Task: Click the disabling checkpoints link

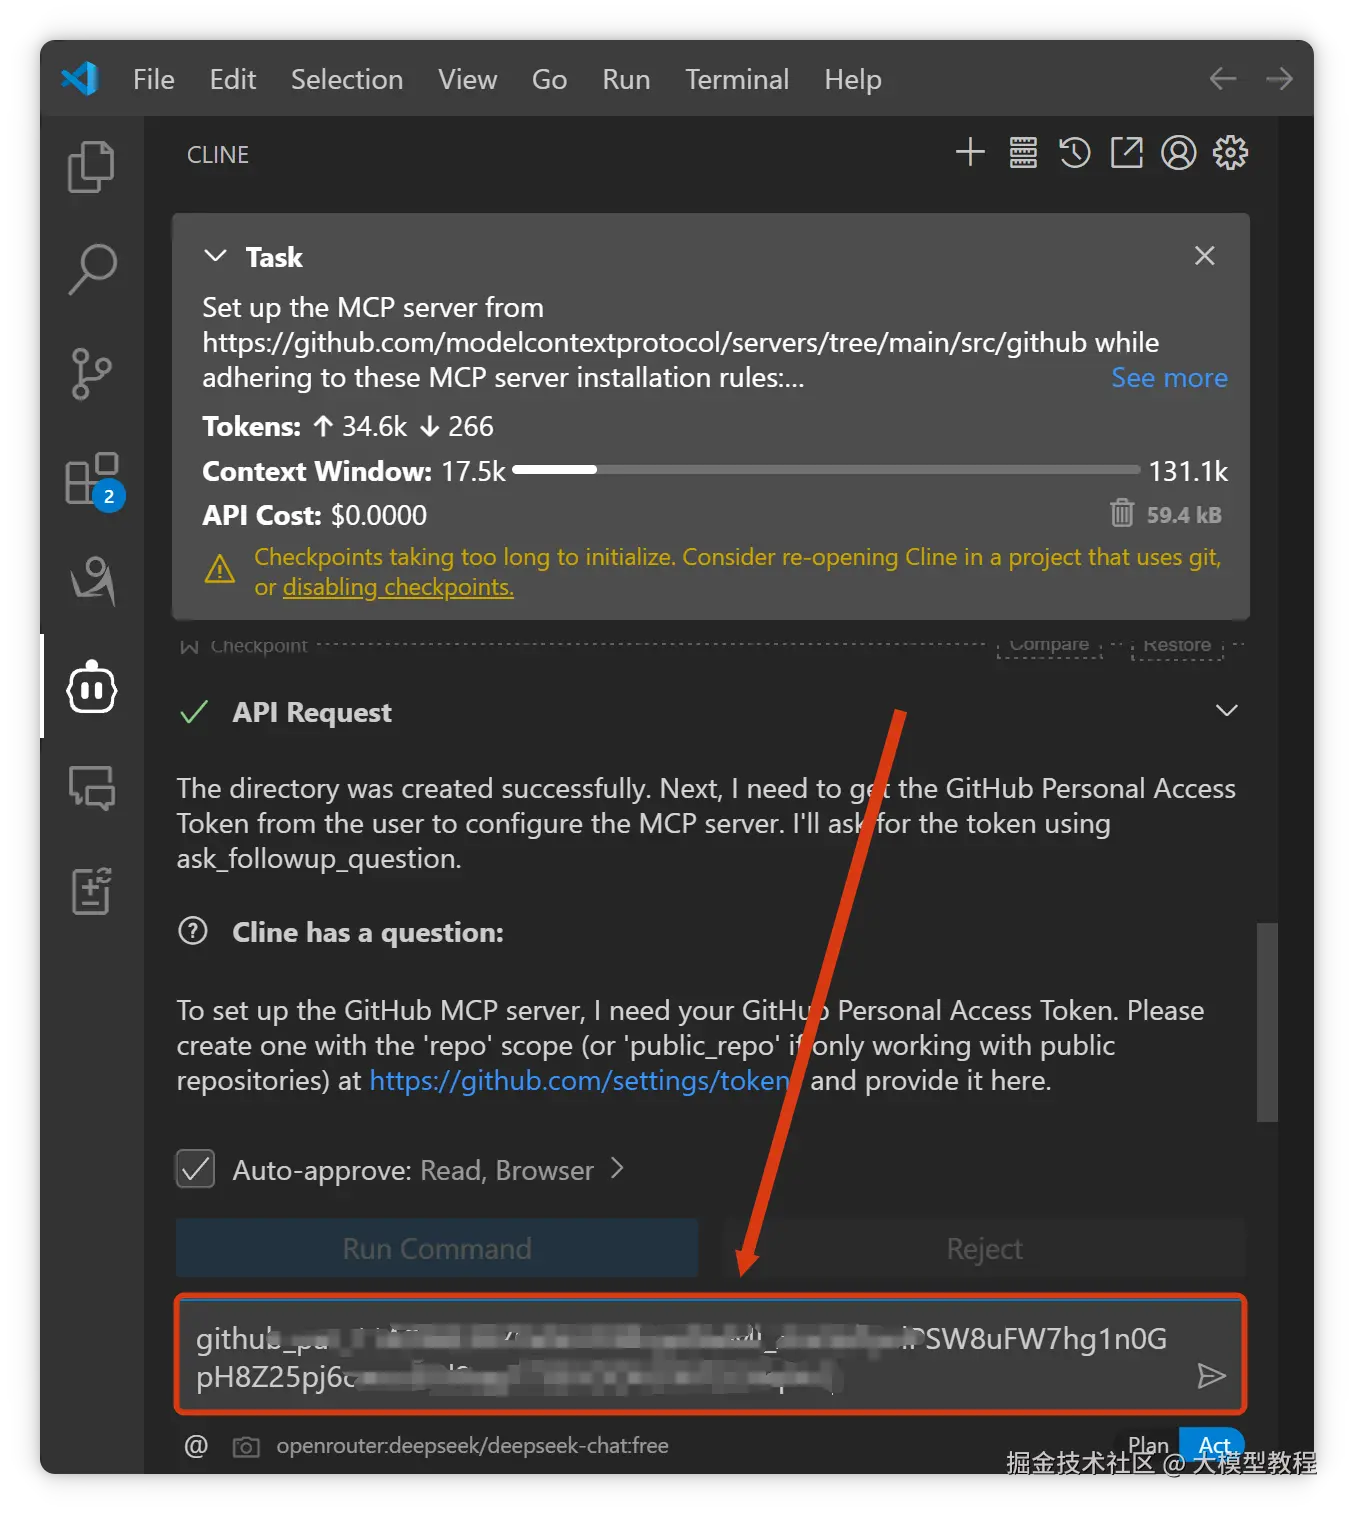Action: [398, 587]
